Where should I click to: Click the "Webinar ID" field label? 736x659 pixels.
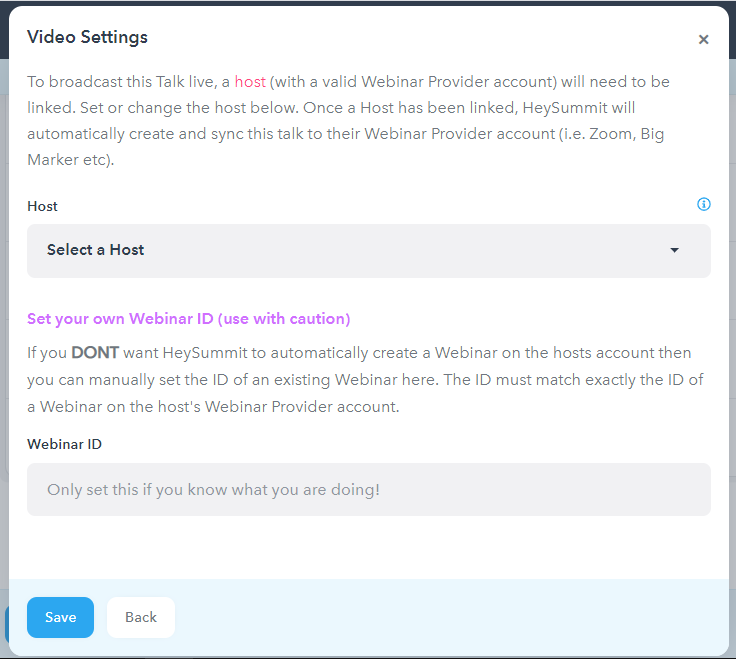tap(64, 444)
